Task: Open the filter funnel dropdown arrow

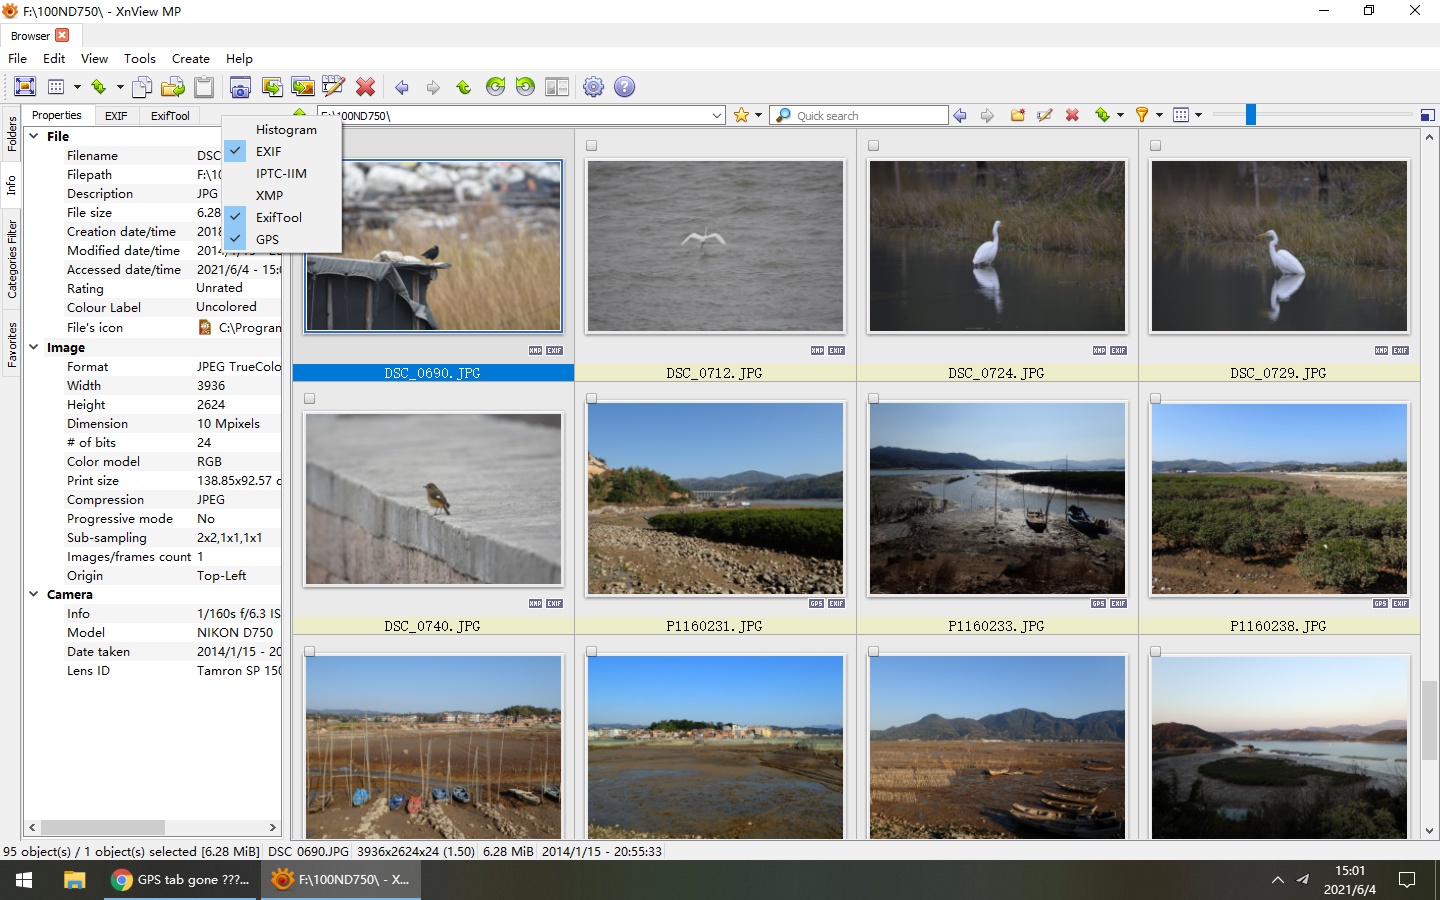Action: 1159,116
